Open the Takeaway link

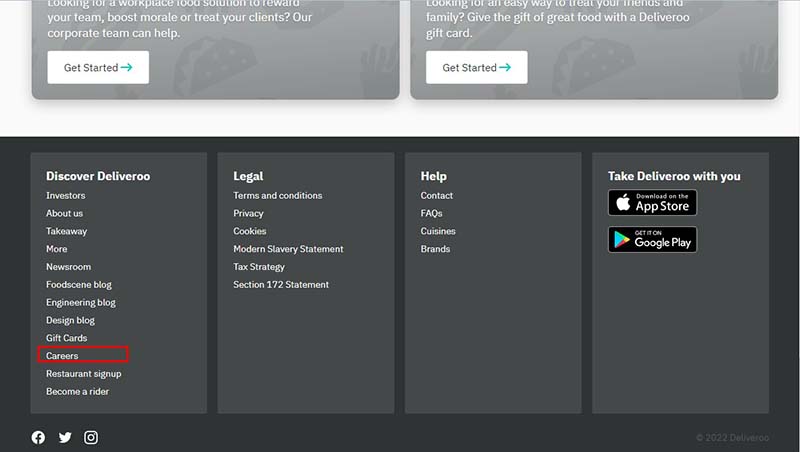[x=66, y=231]
